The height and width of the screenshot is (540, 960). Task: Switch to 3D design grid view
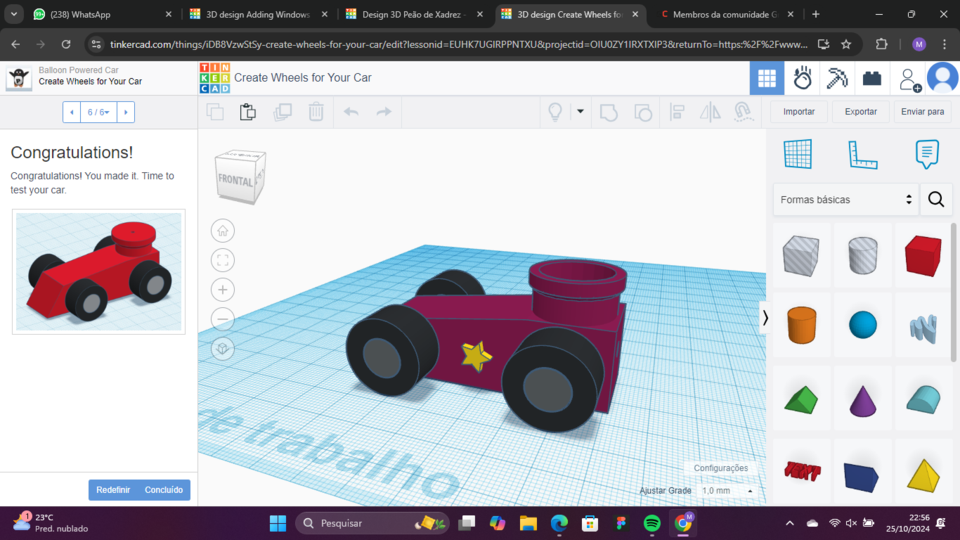[767, 78]
